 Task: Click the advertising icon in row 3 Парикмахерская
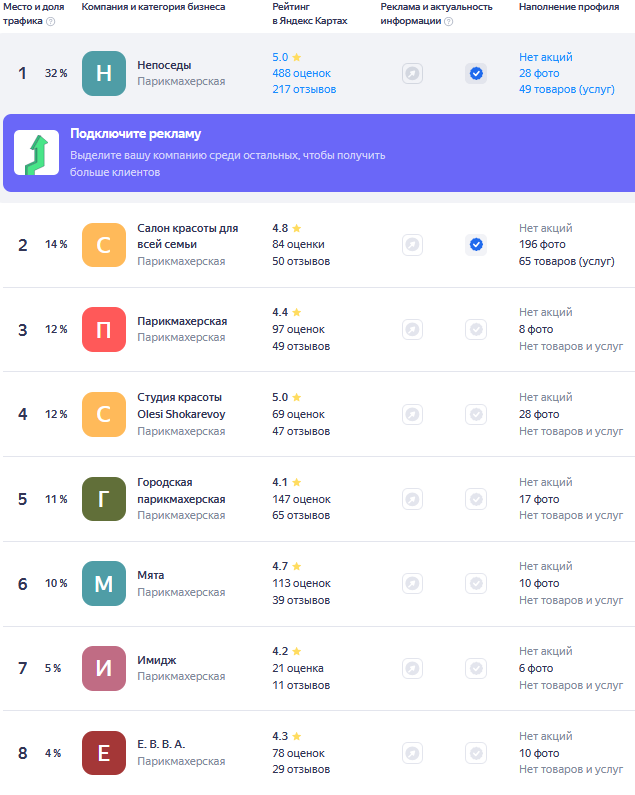tap(412, 330)
